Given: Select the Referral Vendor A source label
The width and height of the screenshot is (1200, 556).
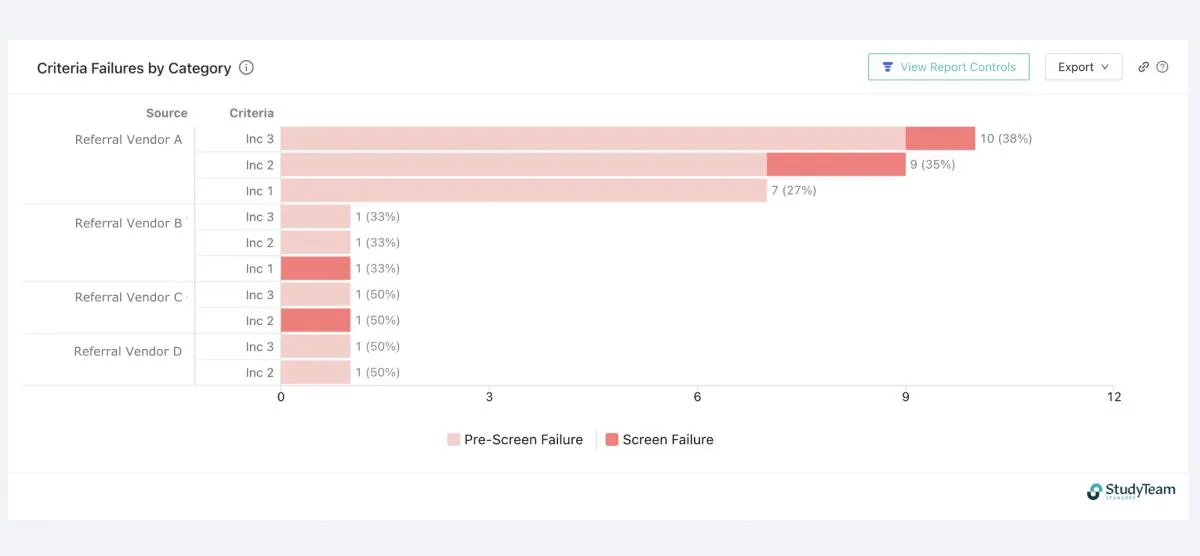Looking at the screenshot, I should coord(128,140).
